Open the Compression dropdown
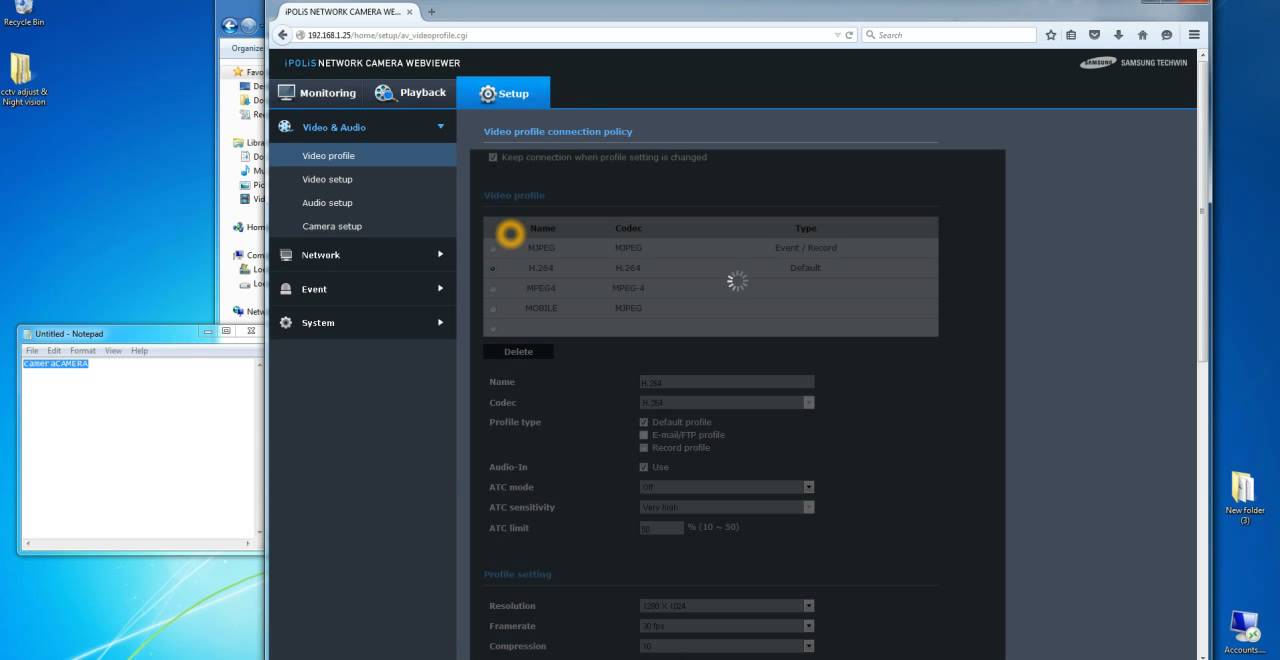1280x660 pixels. (x=727, y=646)
